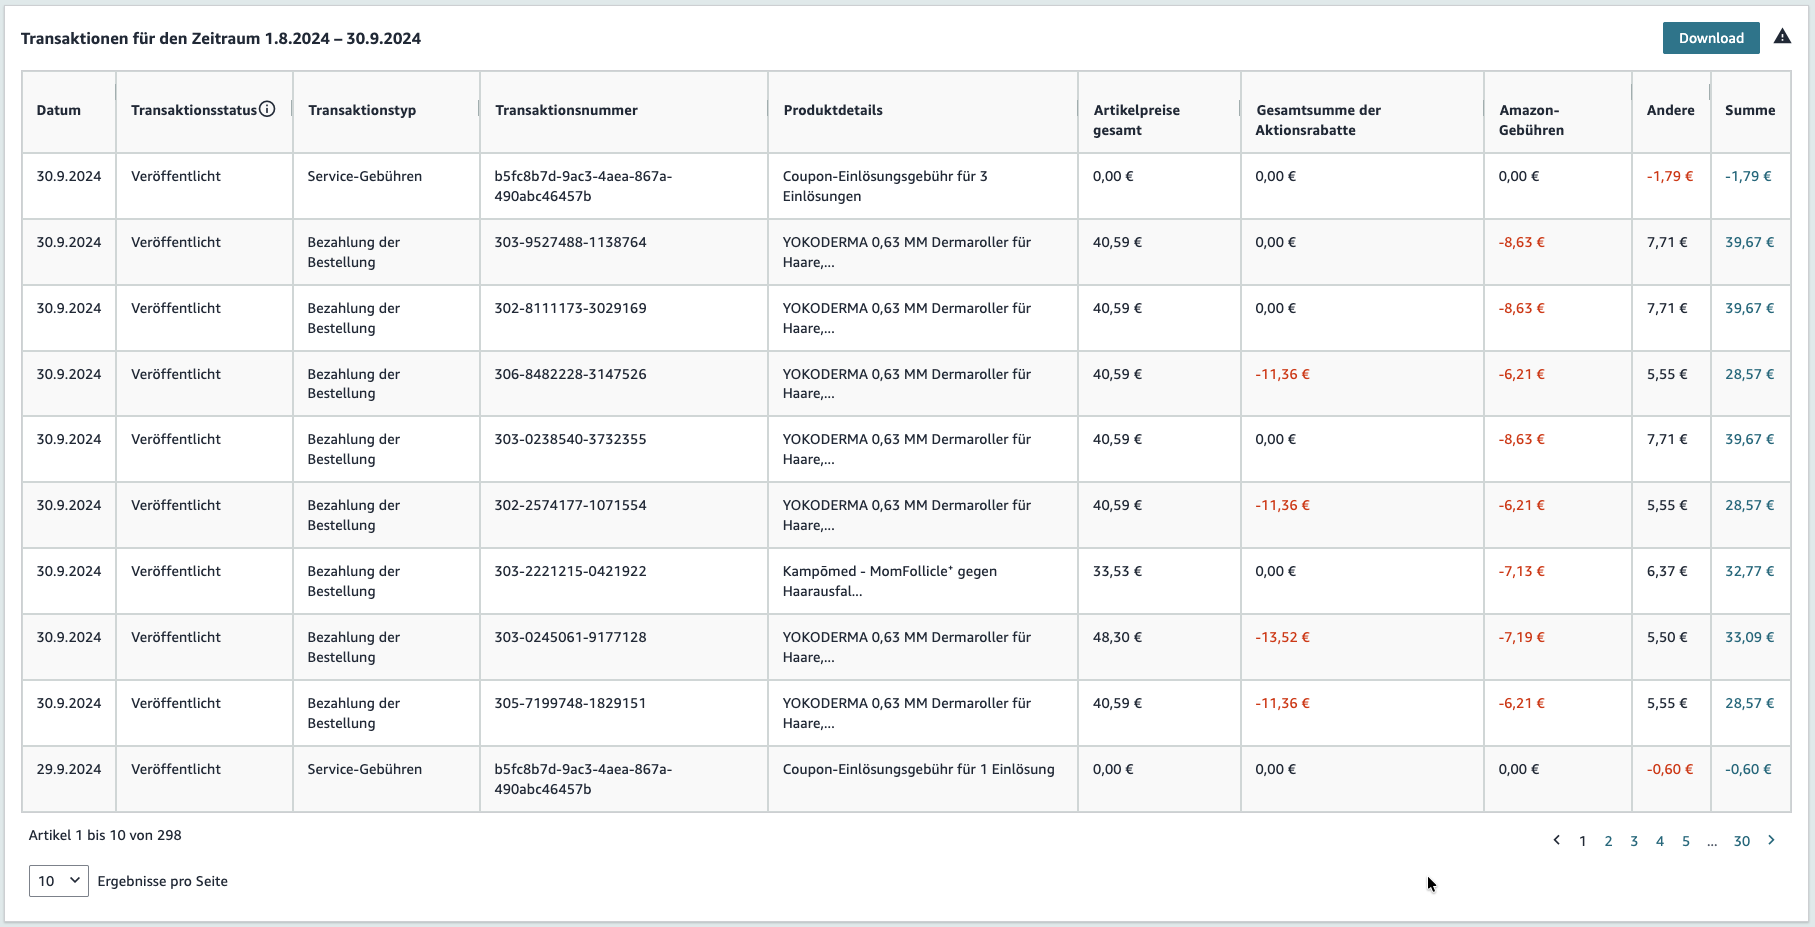Click the 5,50 € Andere value
This screenshot has width=1815, height=927.
(1667, 637)
